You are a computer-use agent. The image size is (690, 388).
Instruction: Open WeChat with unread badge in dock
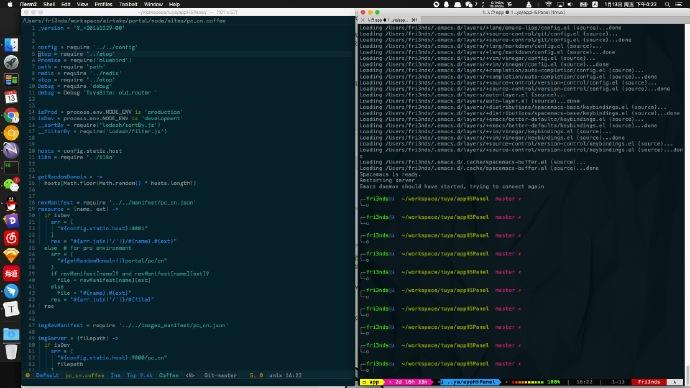[11, 185]
